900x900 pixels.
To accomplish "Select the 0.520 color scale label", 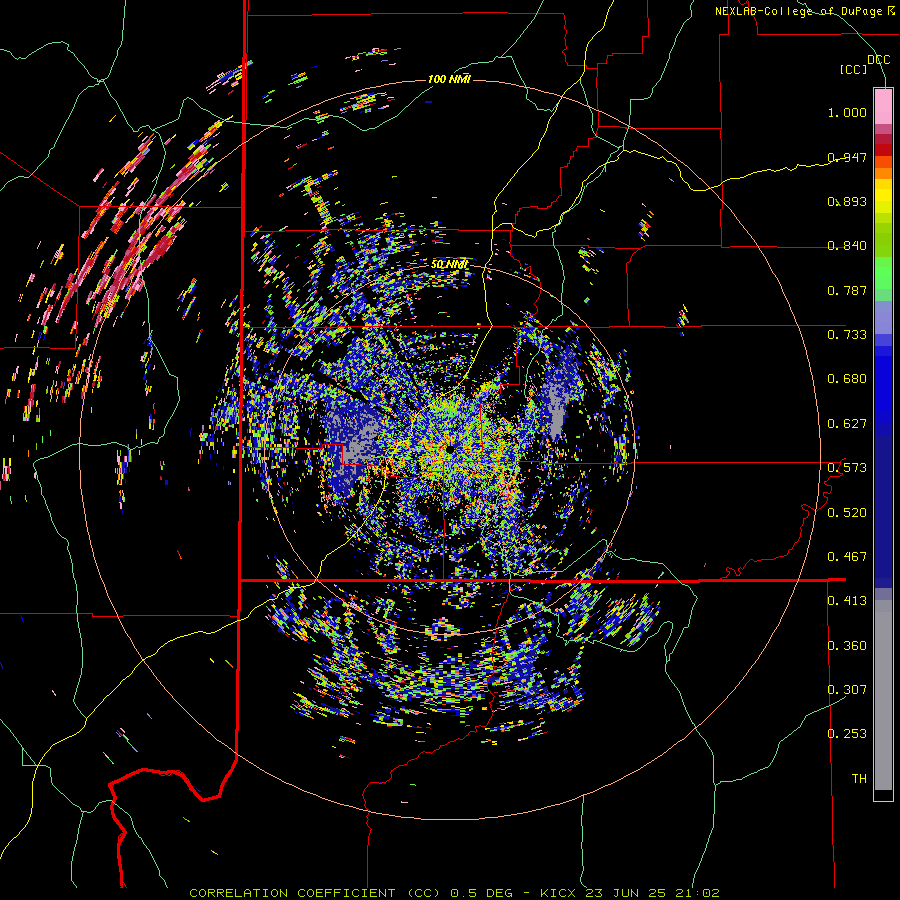I will (x=847, y=512).
